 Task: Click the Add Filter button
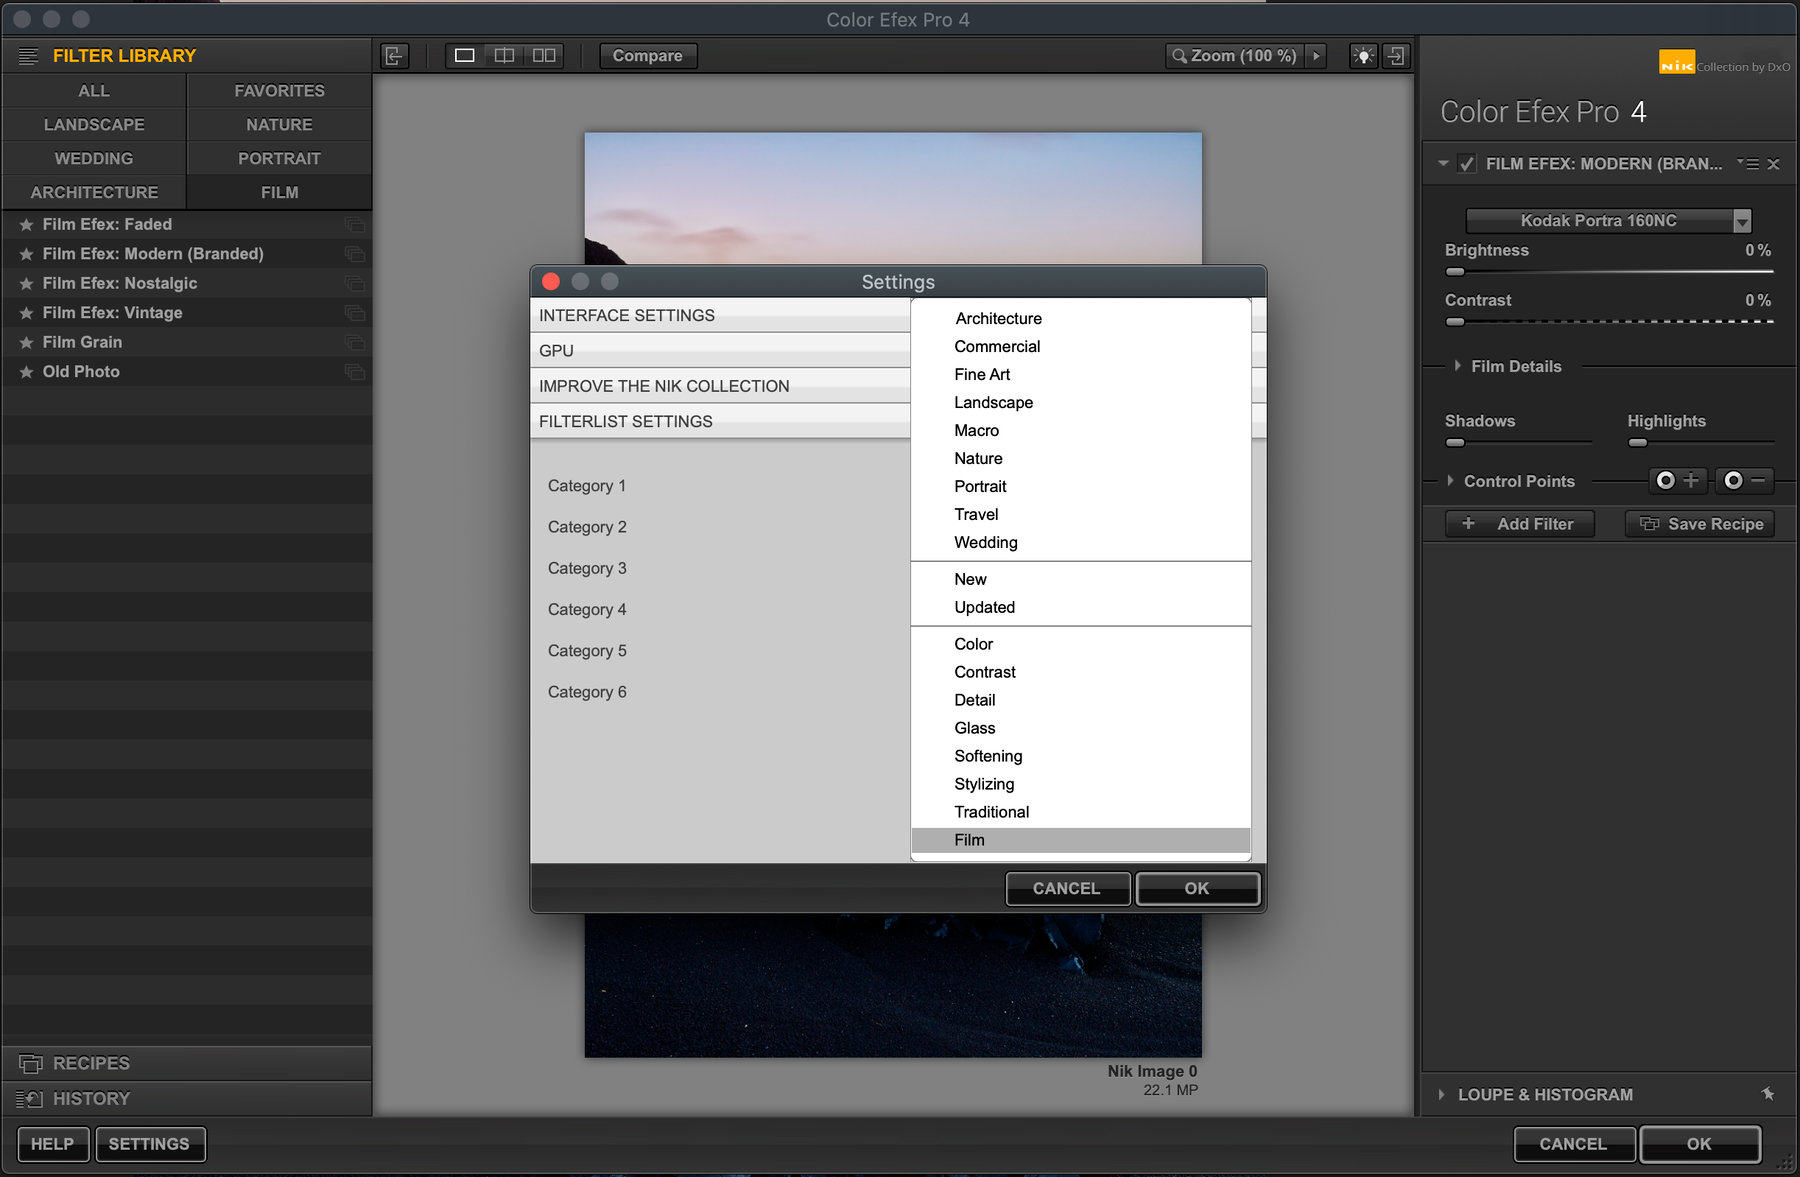coord(1519,524)
